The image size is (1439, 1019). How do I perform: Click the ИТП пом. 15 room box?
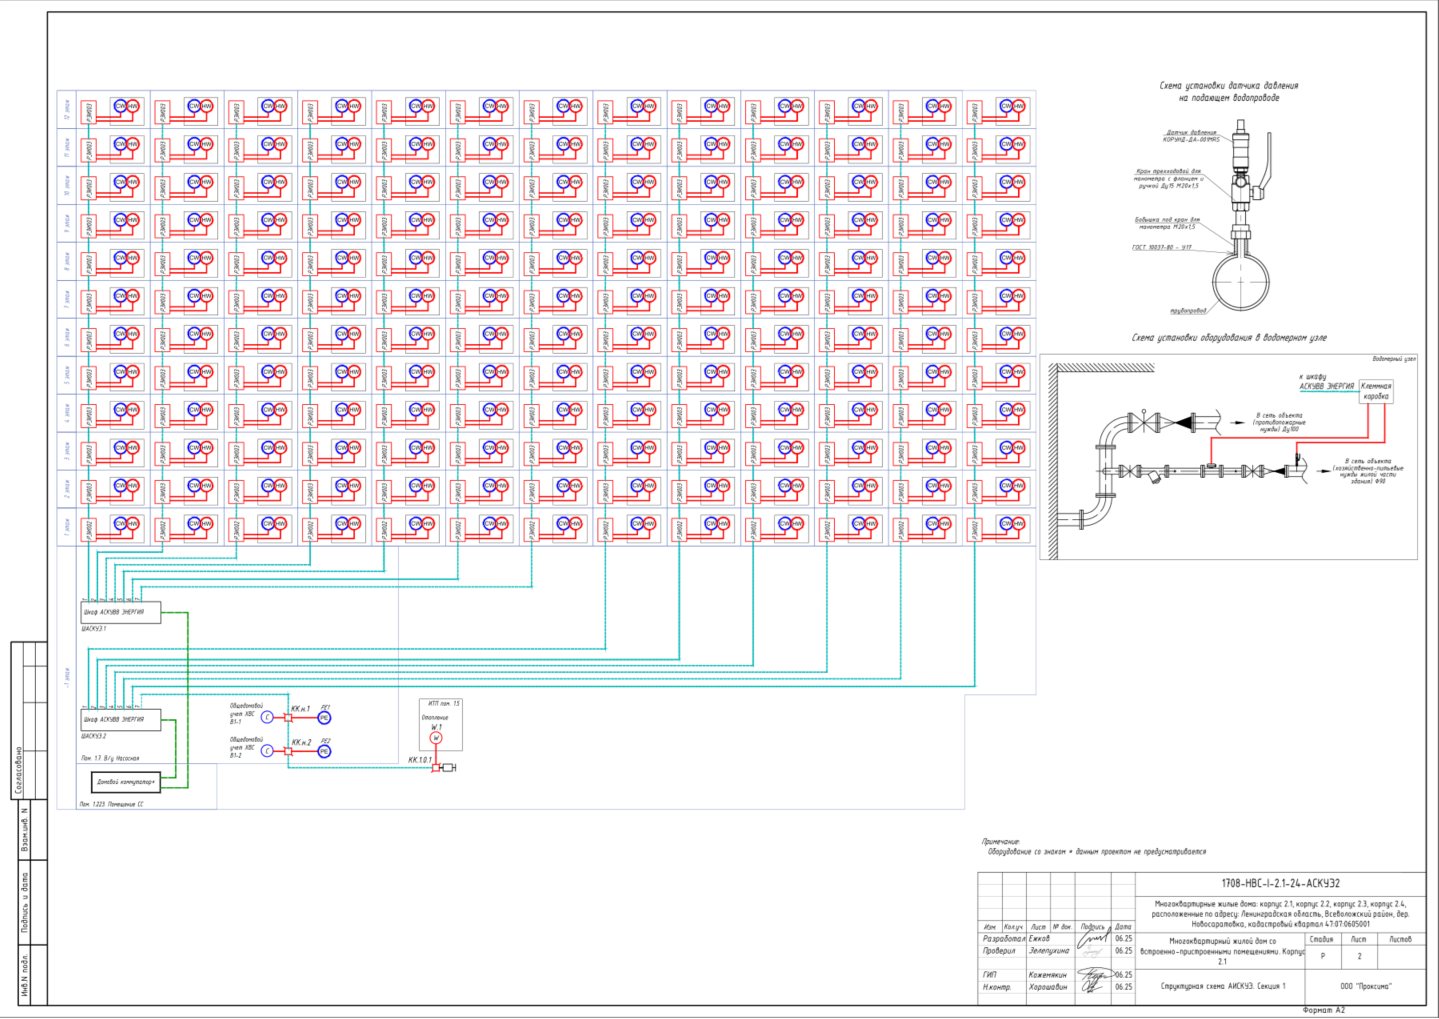pos(441,725)
